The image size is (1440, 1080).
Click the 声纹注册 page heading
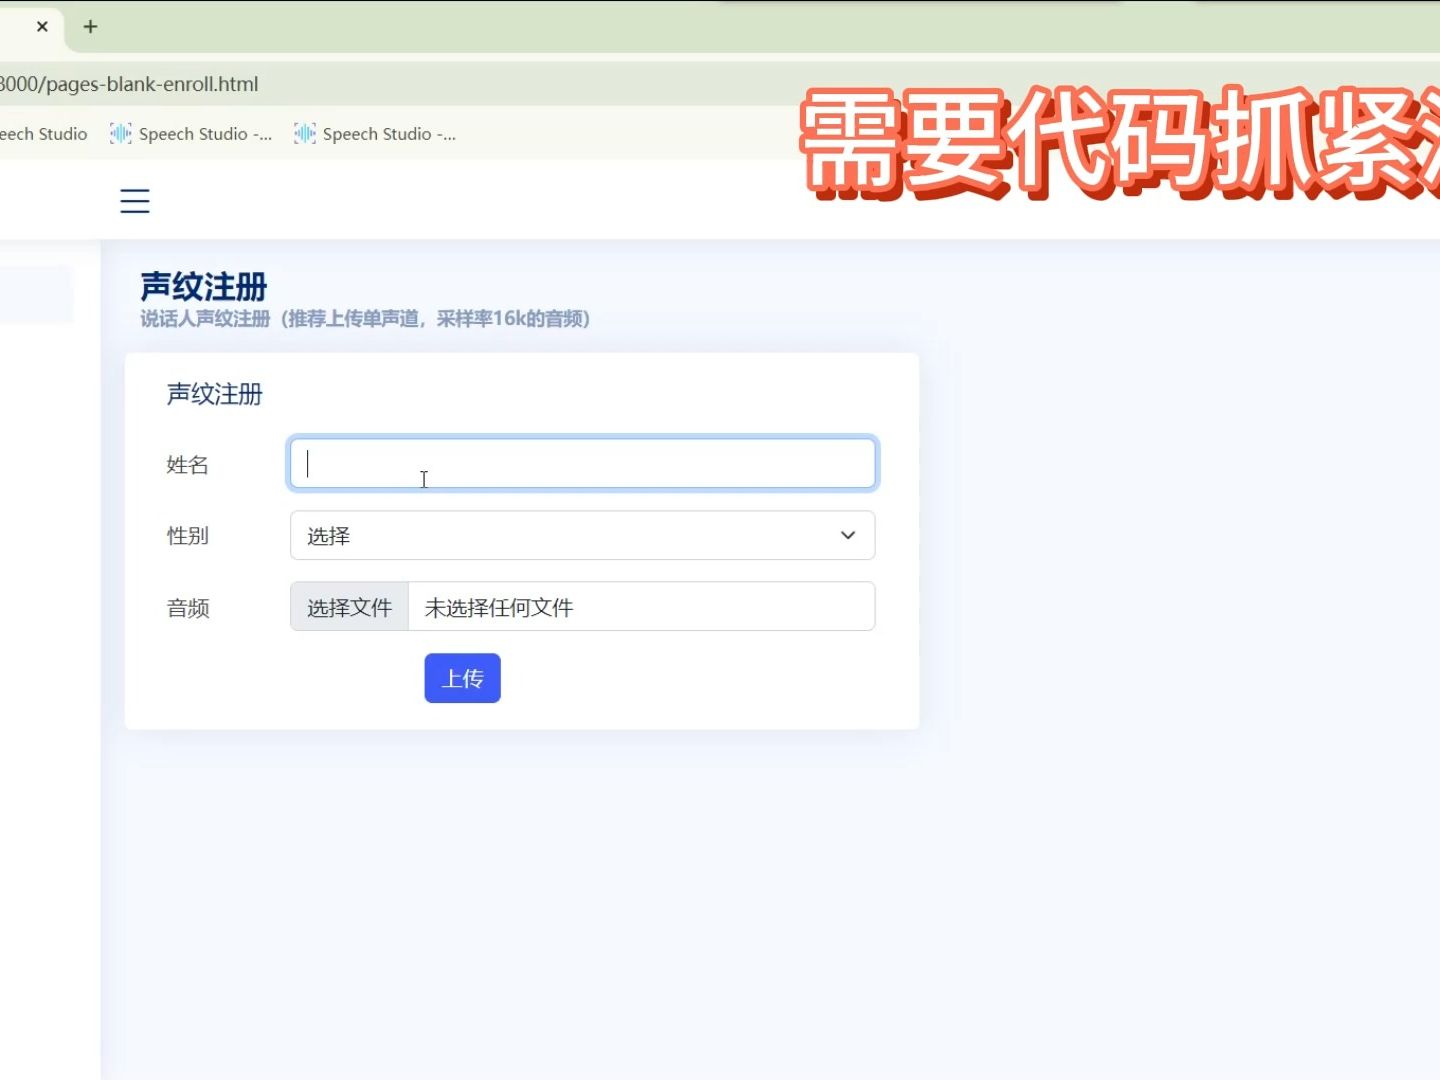click(x=204, y=287)
